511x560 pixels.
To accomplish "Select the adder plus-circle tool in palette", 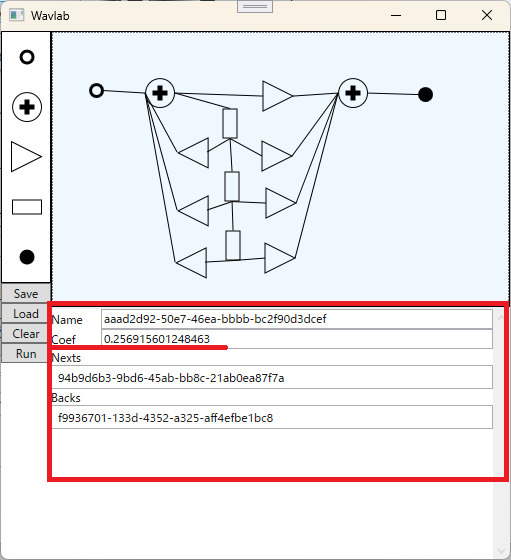I will tap(27, 107).
